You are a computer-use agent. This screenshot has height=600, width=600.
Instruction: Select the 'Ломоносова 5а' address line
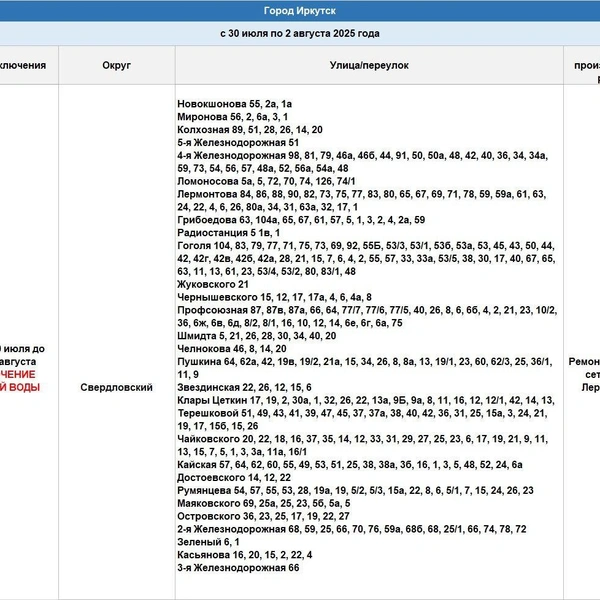tap(266, 181)
